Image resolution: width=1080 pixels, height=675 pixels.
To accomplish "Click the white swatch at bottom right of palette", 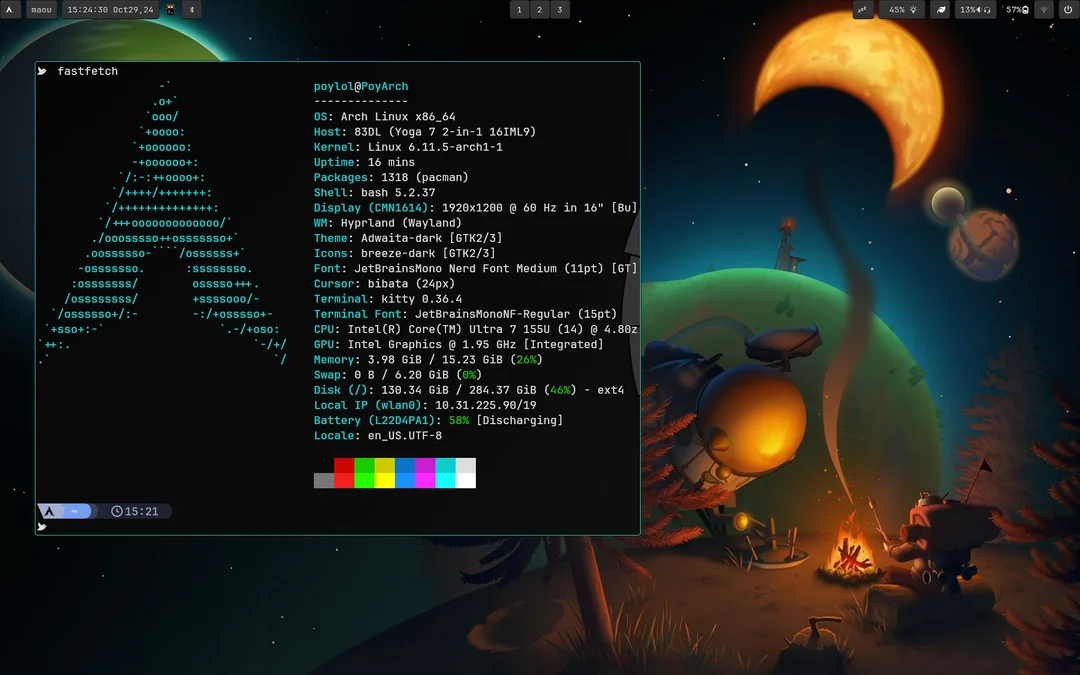I will 466,480.
